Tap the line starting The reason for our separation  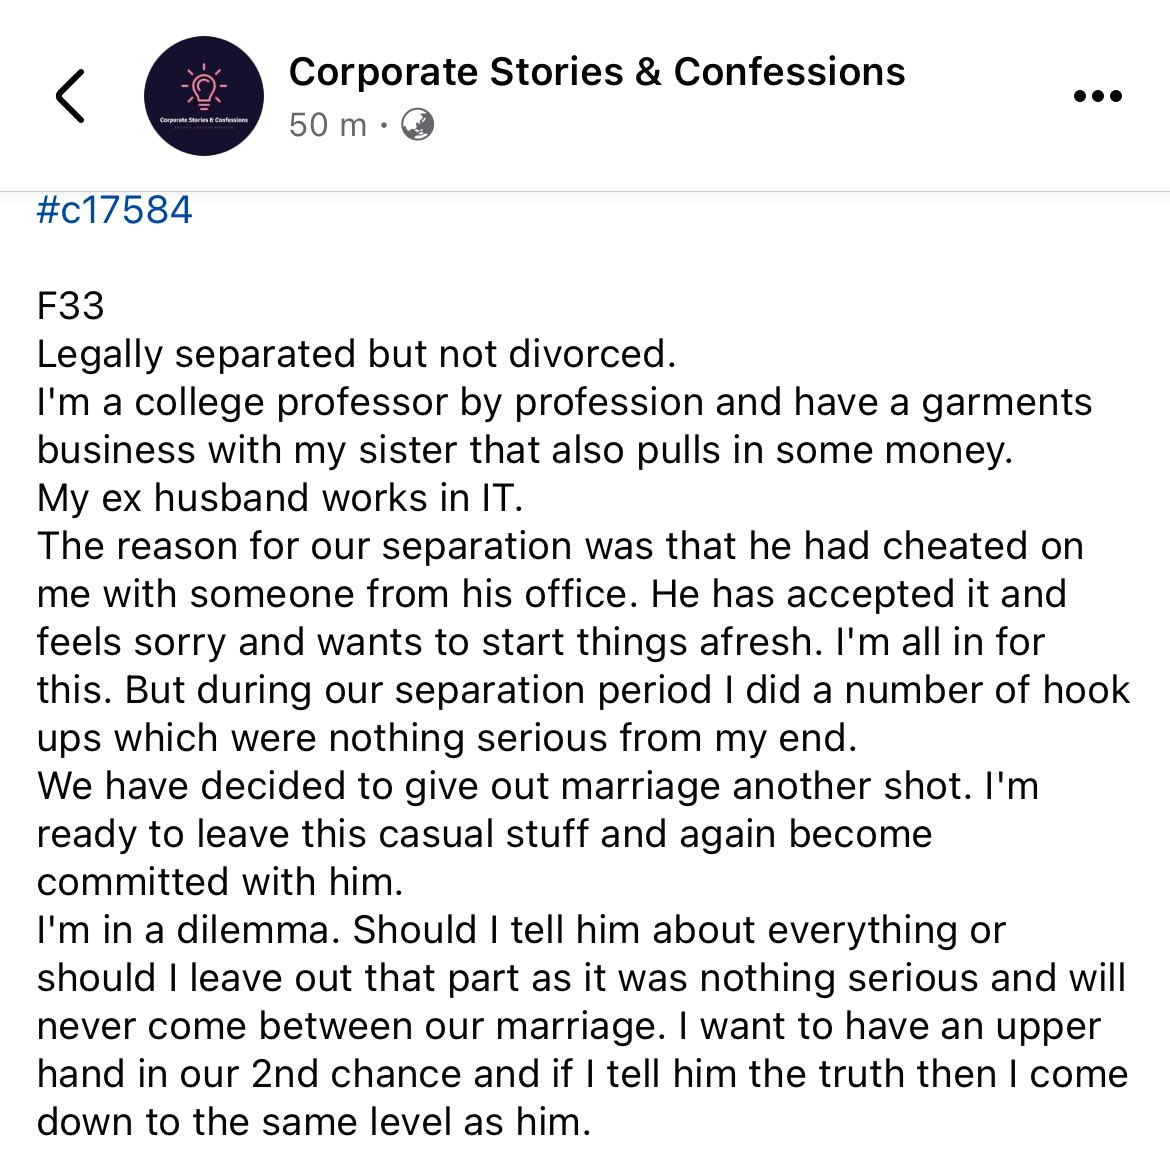pos(560,545)
